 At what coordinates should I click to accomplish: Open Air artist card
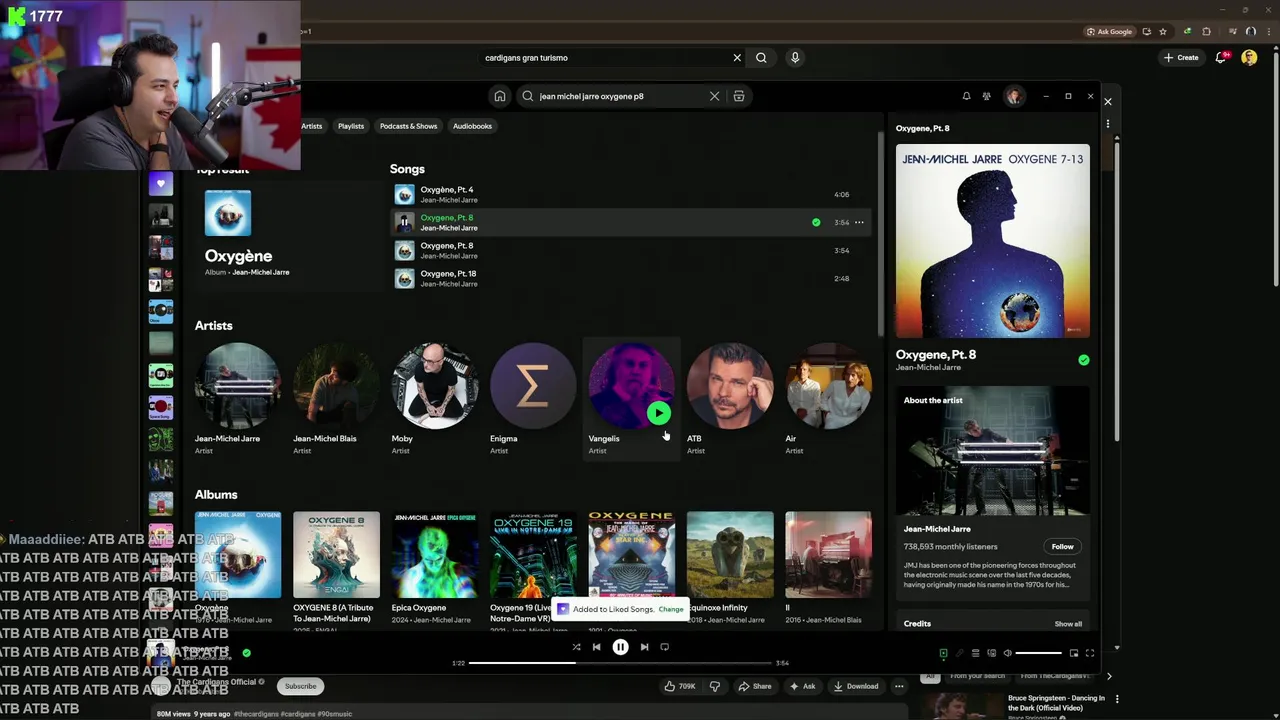coord(828,398)
